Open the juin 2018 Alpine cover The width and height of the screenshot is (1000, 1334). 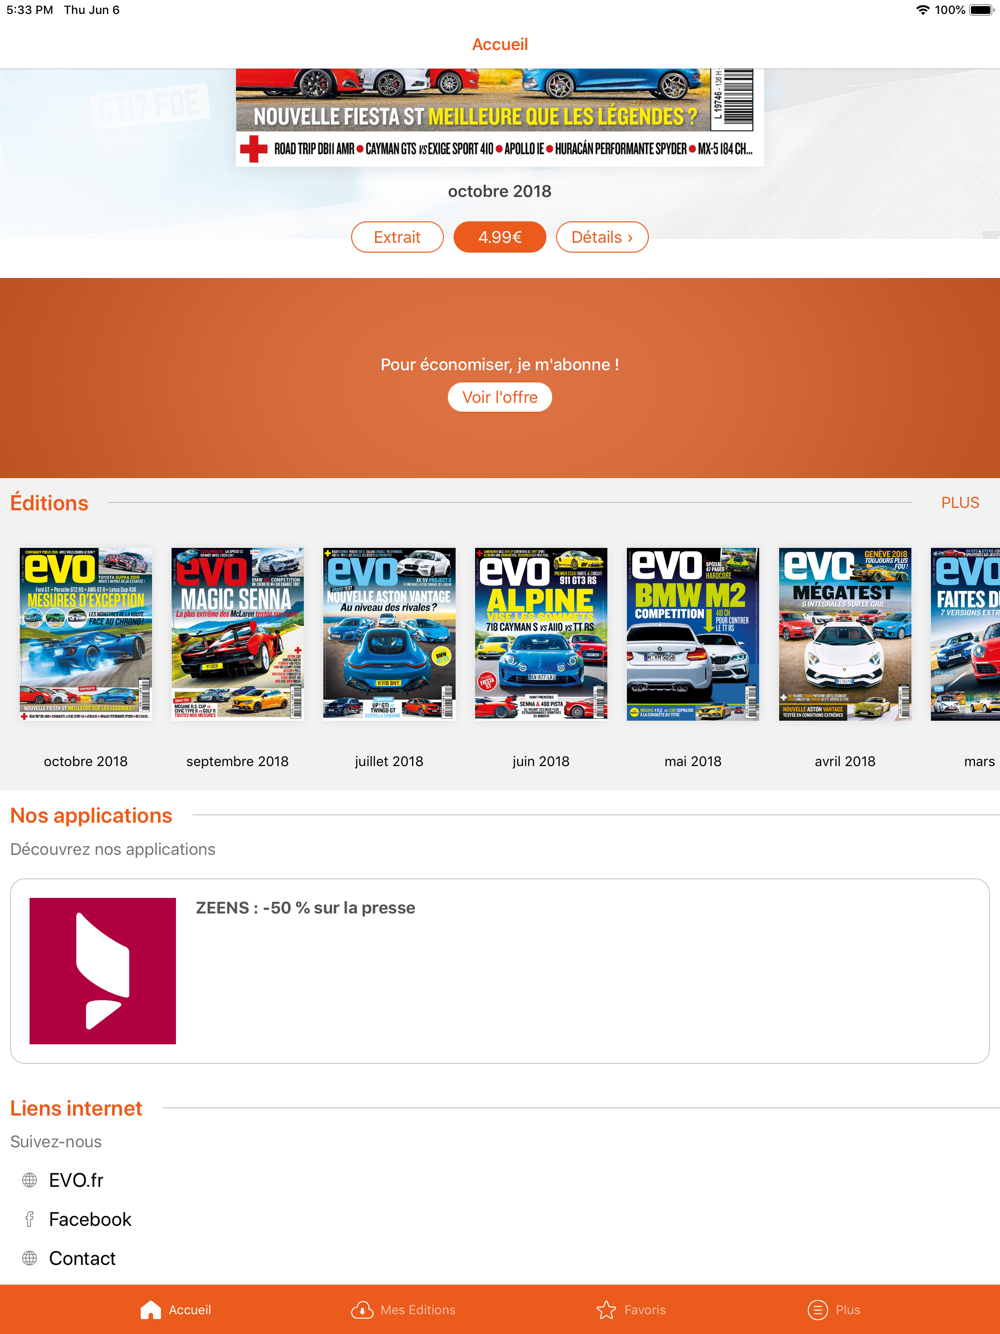[x=541, y=634]
